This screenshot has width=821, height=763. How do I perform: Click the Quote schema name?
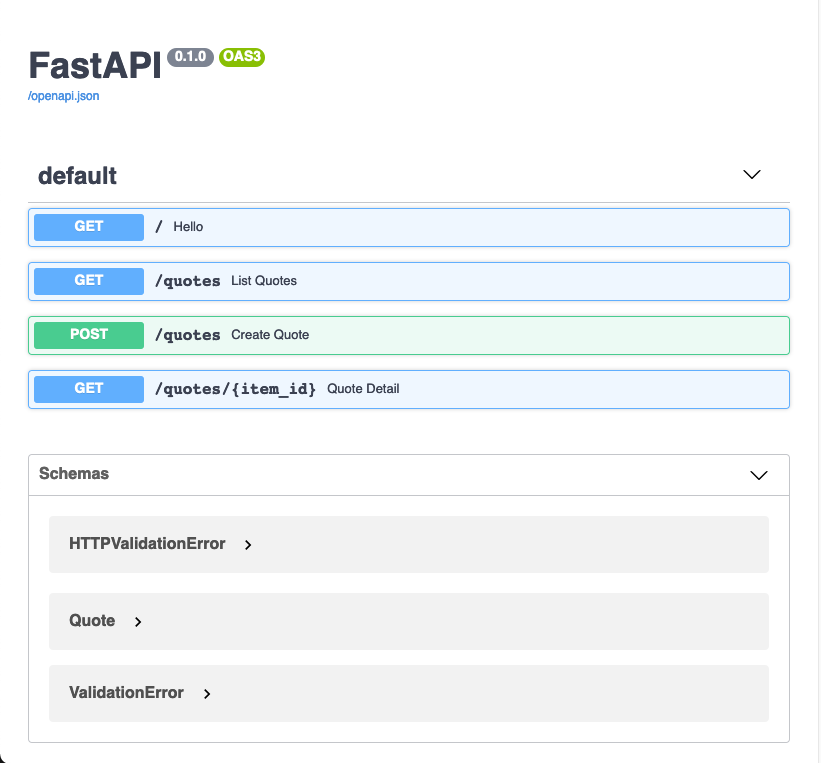(92, 621)
